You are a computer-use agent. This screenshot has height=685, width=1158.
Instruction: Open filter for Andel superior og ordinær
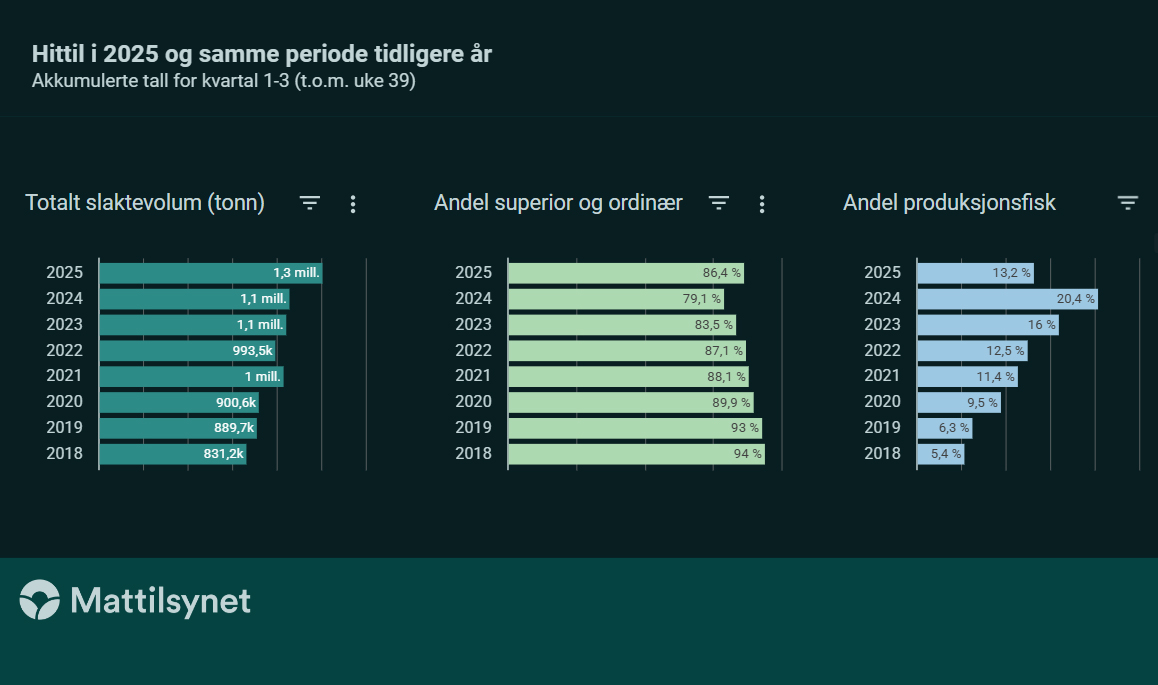tap(719, 203)
